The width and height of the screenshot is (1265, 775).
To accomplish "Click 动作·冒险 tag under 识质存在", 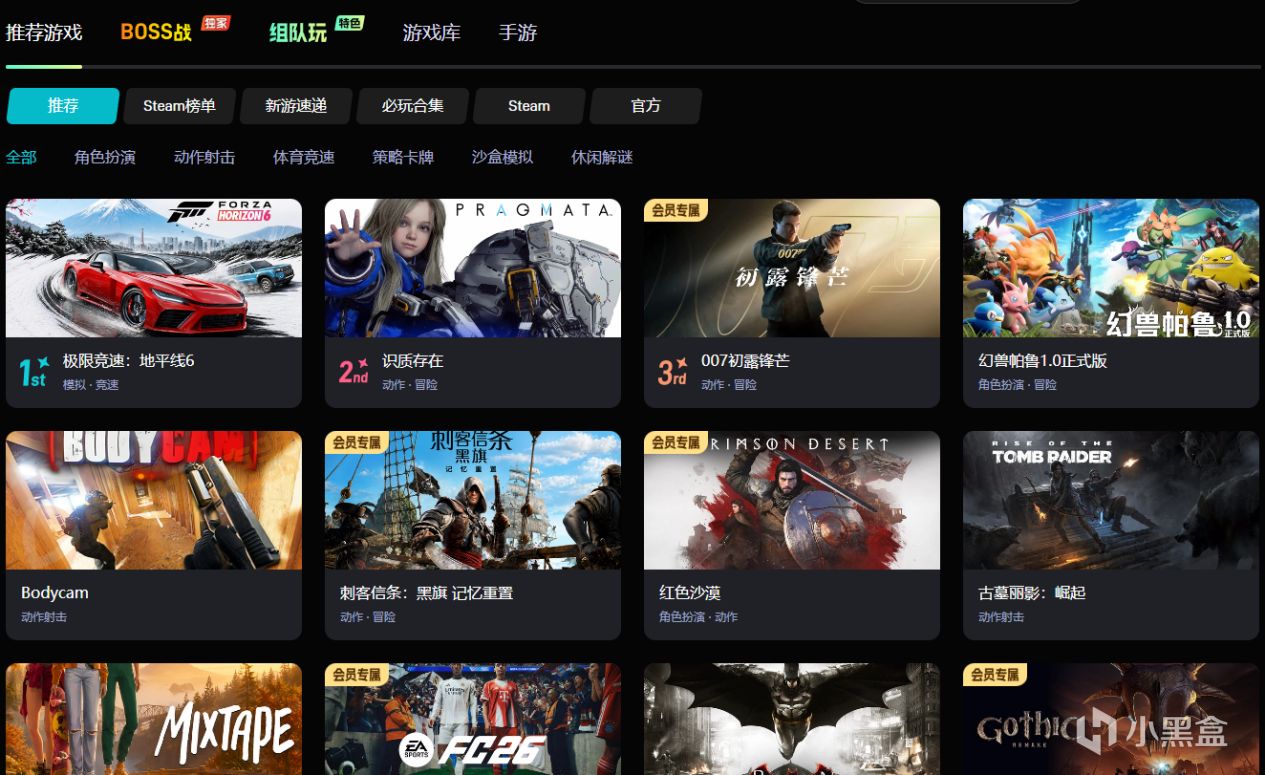I will [410, 385].
